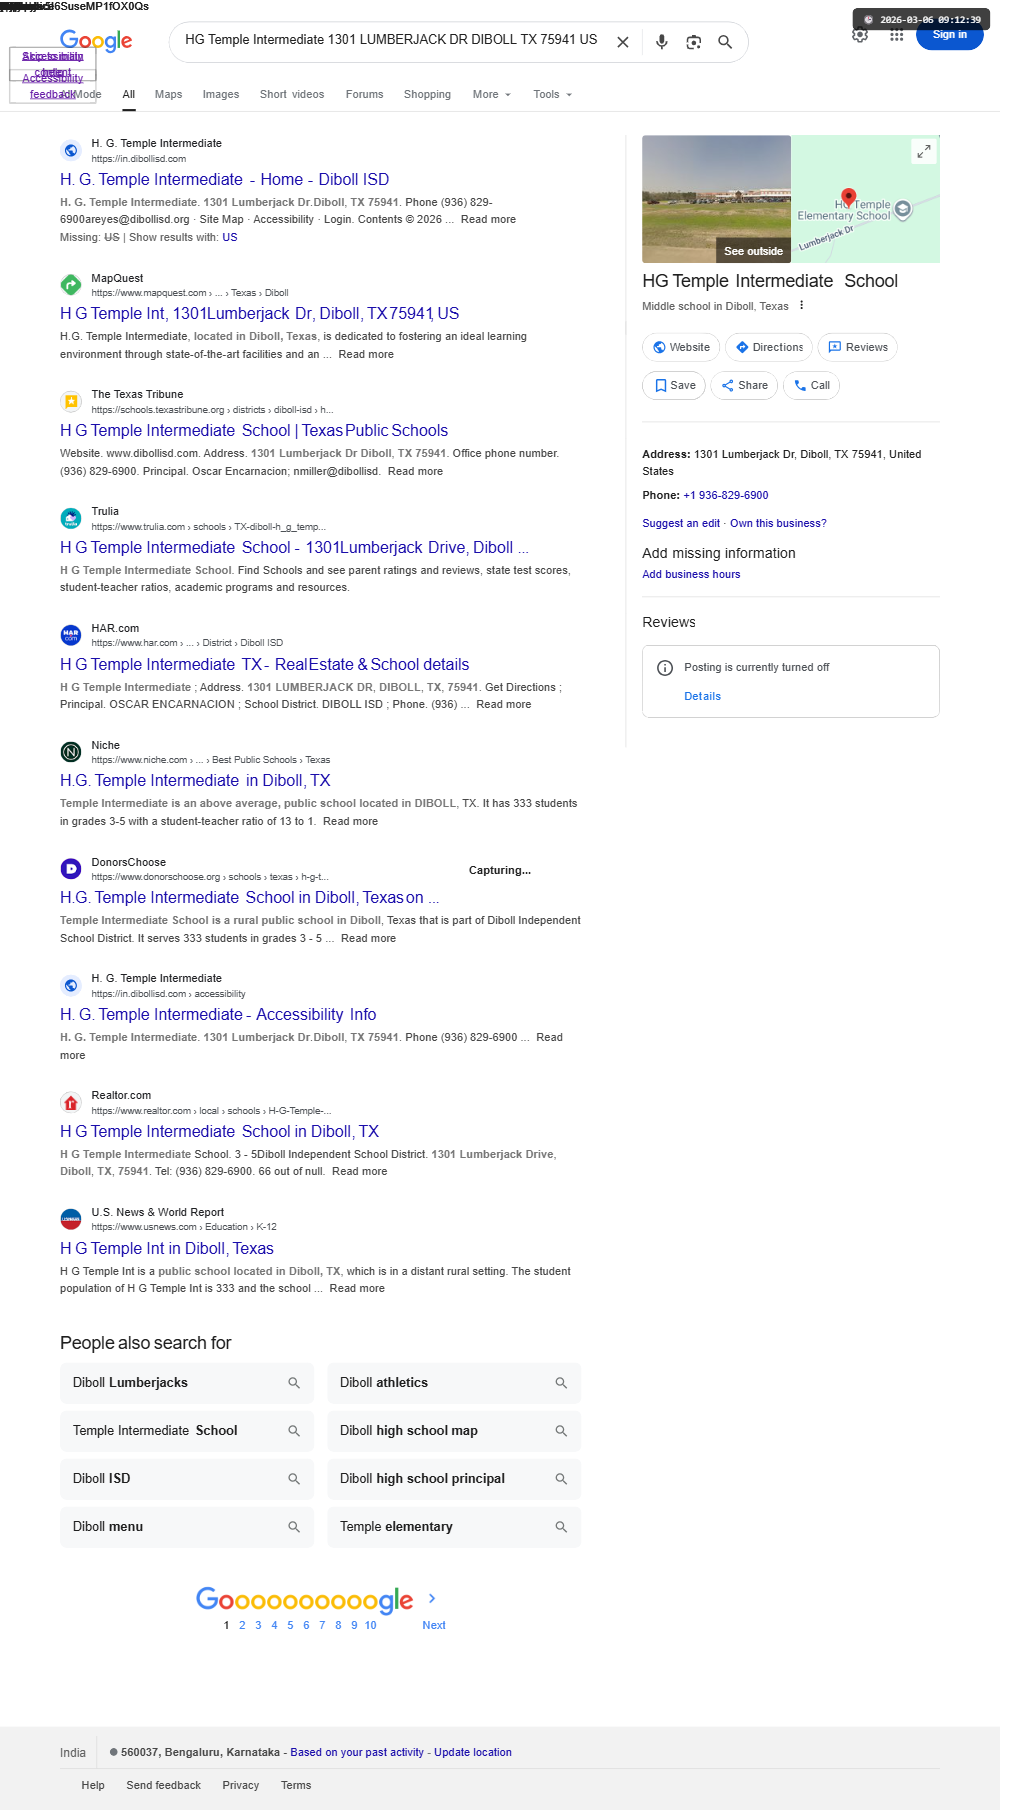Click the voice search microphone icon
This screenshot has height=1810, width=1012.
pyautogui.click(x=661, y=42)
